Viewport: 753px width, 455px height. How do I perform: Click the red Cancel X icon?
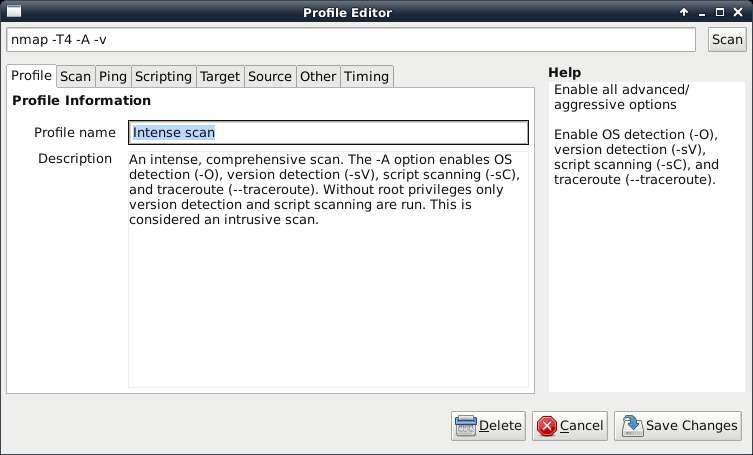547,426
